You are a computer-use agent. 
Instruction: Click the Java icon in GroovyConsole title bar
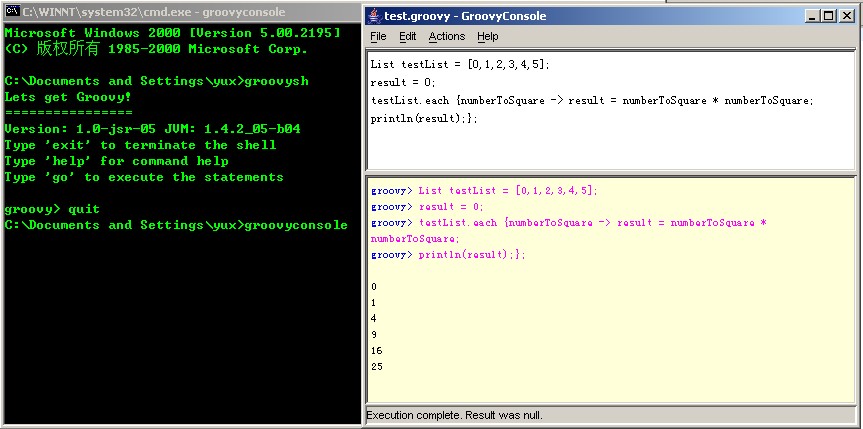pos(375,16)
